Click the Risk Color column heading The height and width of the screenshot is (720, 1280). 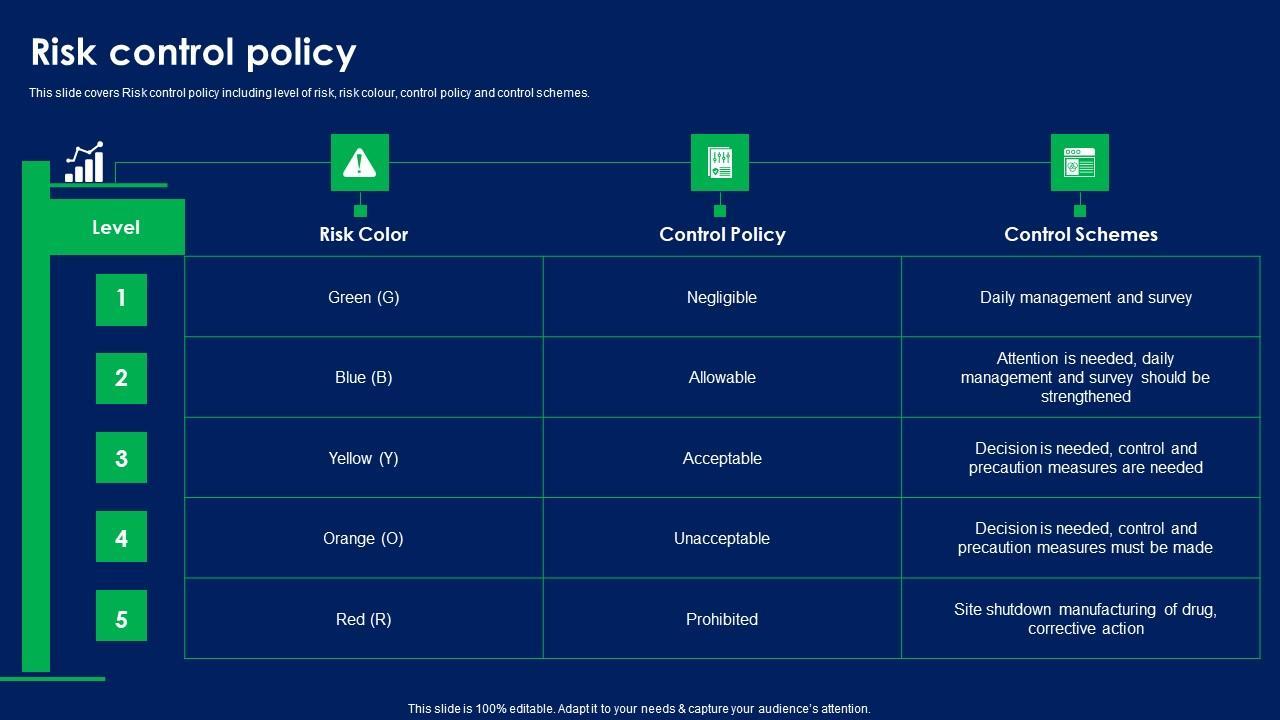363,234
